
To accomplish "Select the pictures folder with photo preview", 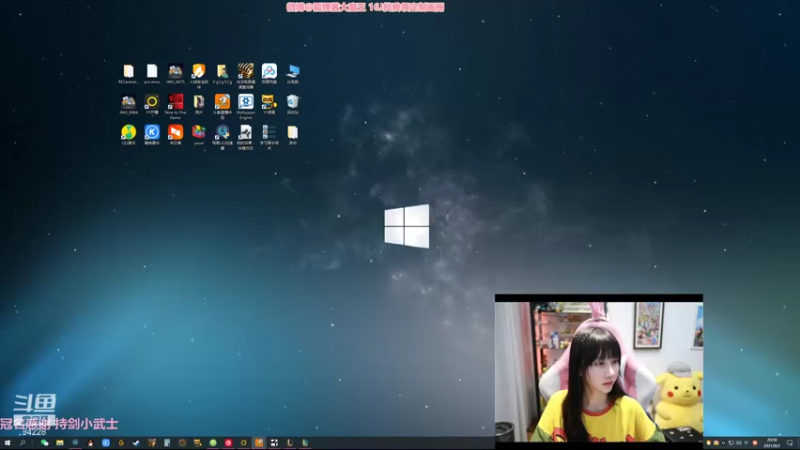I will click(x=199, y=104).
